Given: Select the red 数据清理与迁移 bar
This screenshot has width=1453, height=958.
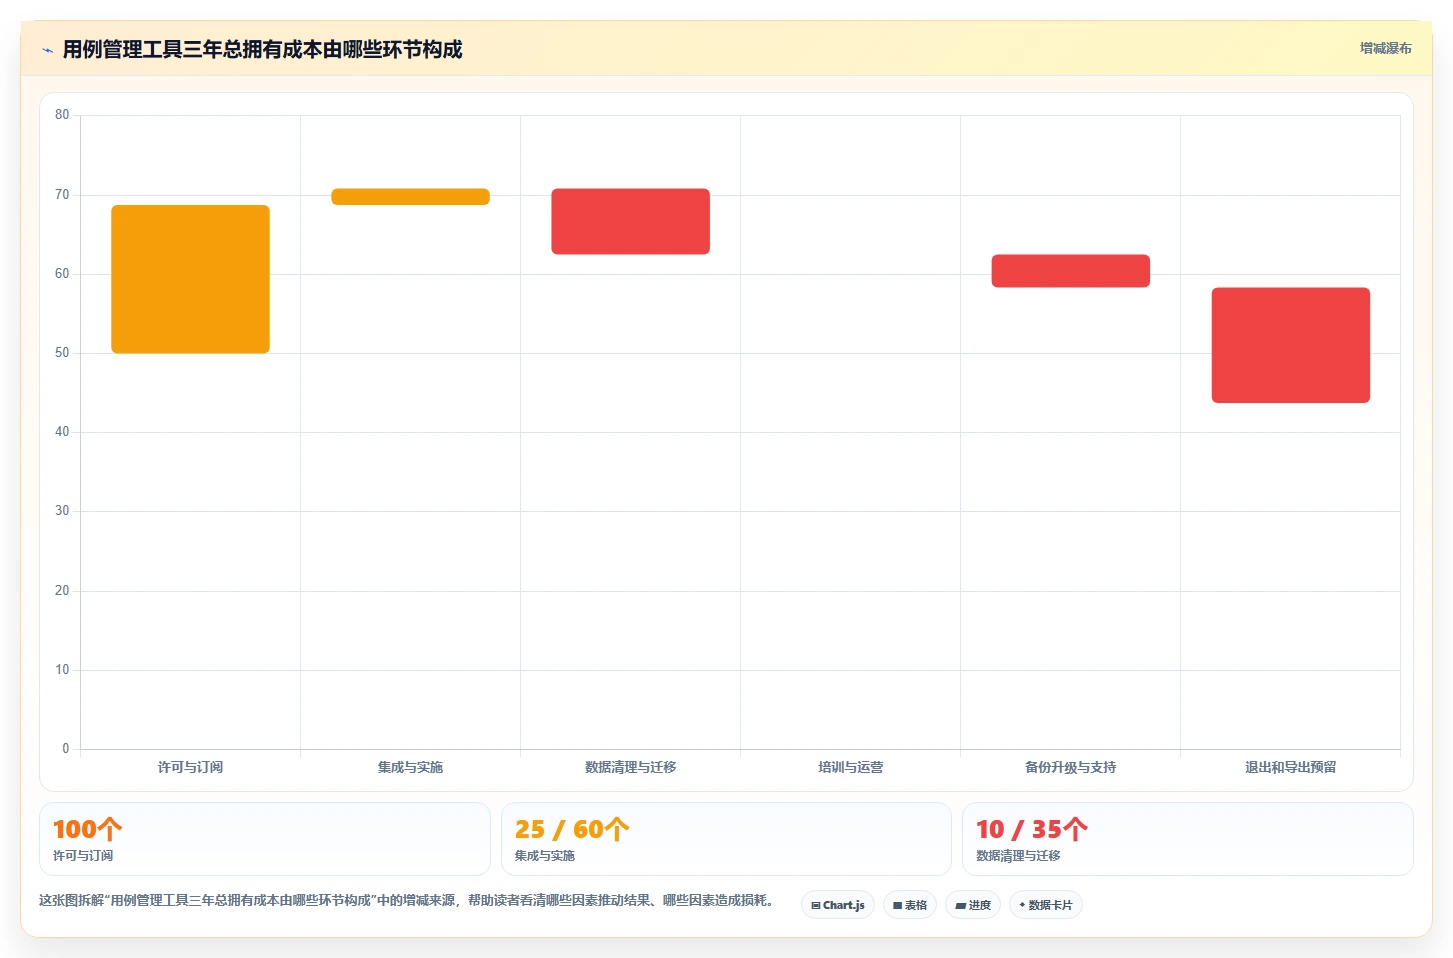Looking at the screenshot, I should click(x=630, y=221).
